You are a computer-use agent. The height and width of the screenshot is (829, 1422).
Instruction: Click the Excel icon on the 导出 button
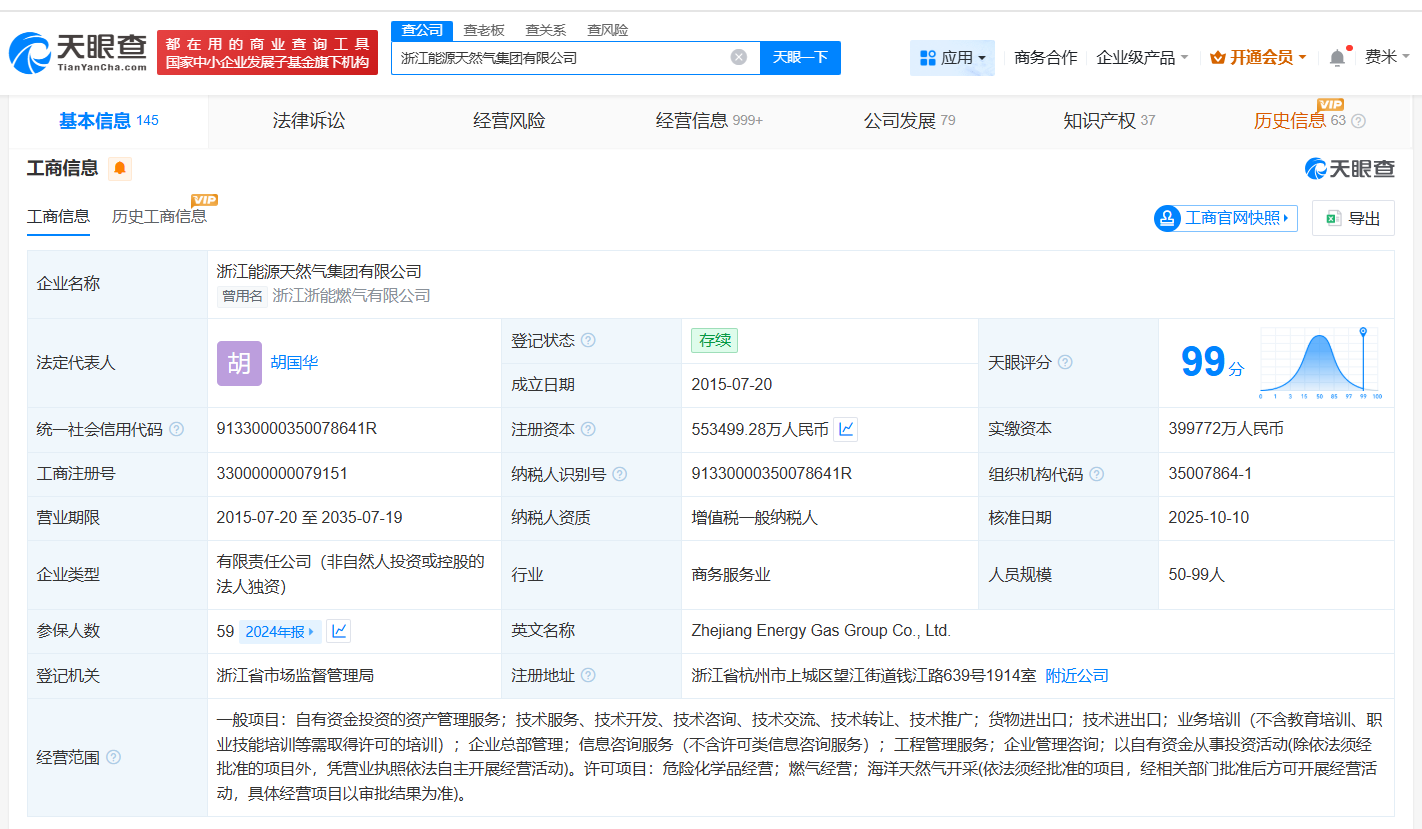pyautogui.click(x=1334, y=217)
